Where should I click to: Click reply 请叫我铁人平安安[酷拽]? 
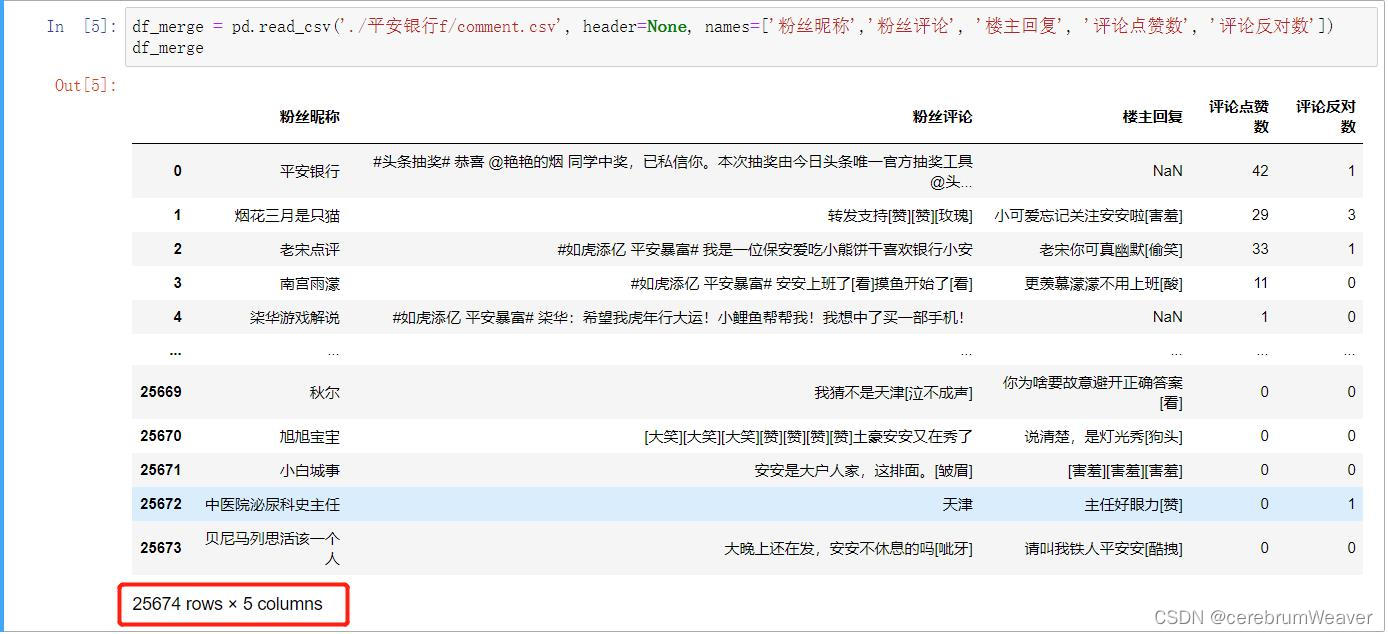click(x=1103, y=548)
